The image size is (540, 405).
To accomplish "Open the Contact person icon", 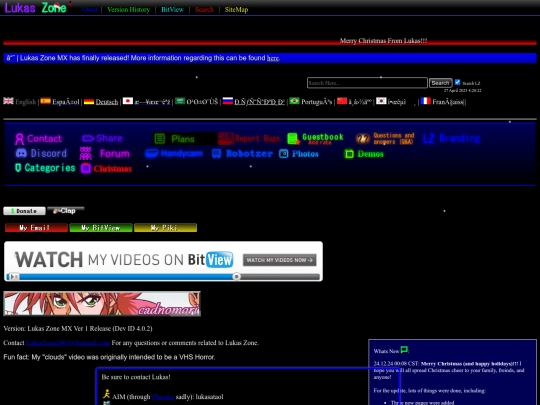I will point(20,139).
